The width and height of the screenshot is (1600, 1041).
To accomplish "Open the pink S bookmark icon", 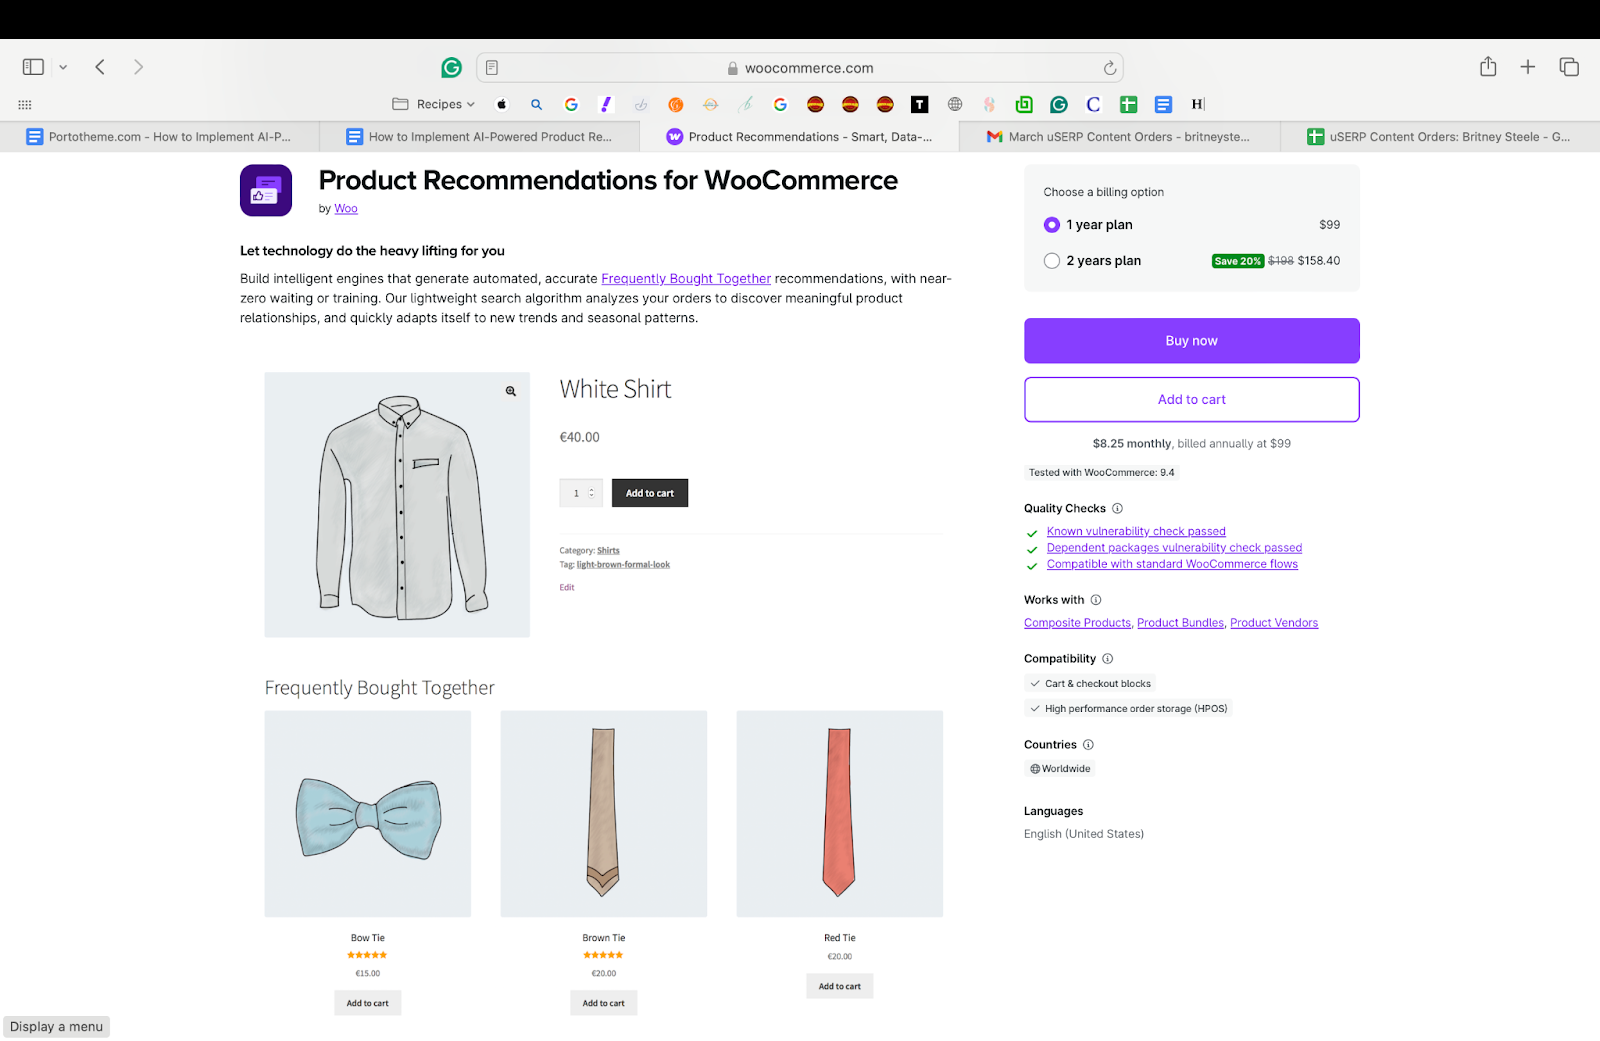I will pyautogui.click(x=989, y=104).
